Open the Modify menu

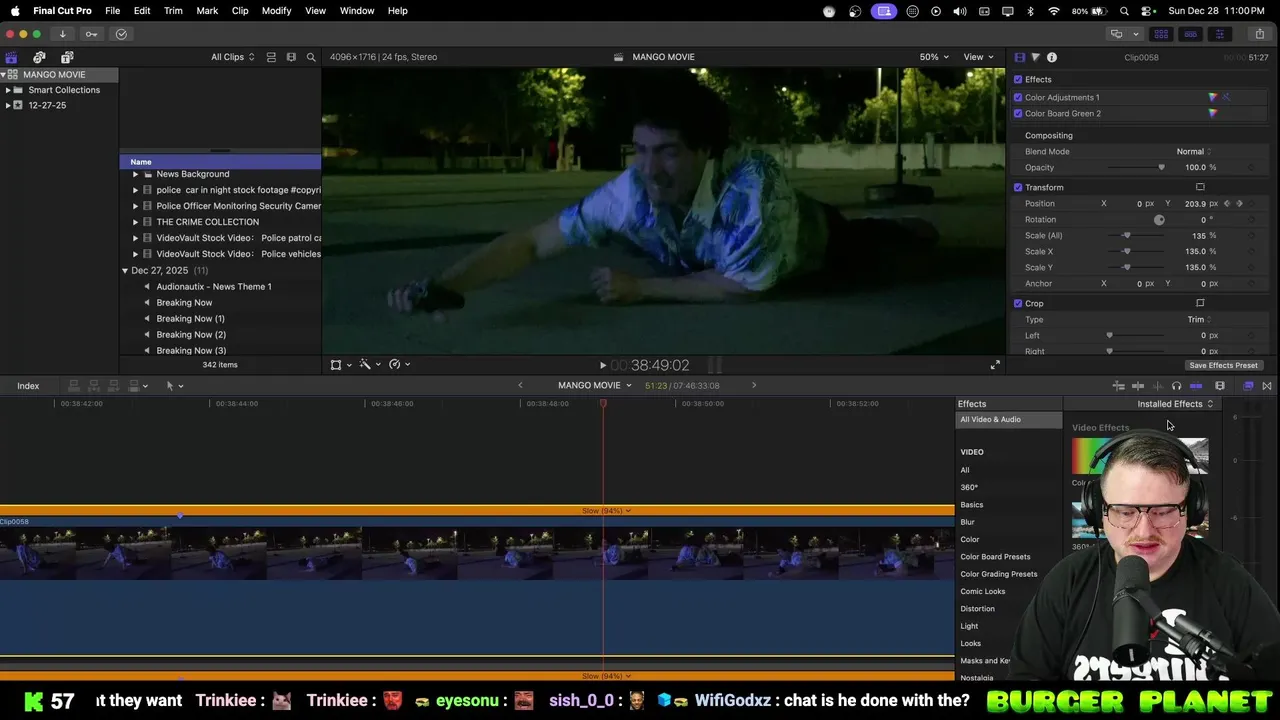click(x=277, y=10)
